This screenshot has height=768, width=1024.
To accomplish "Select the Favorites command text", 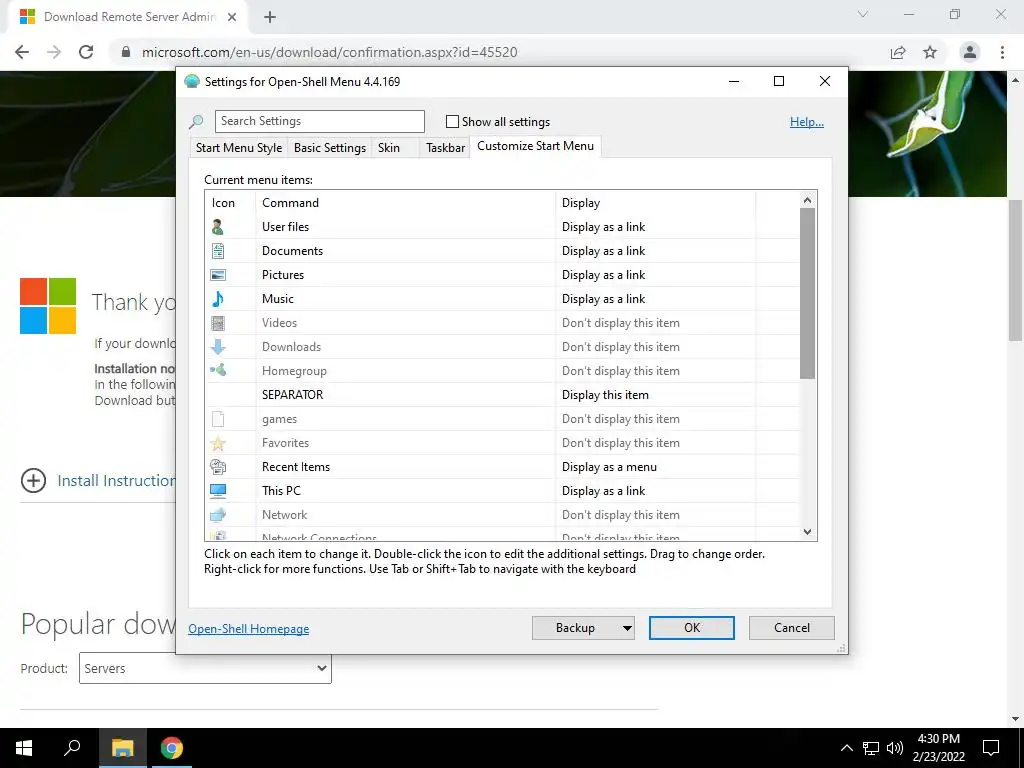I will 285,443.
